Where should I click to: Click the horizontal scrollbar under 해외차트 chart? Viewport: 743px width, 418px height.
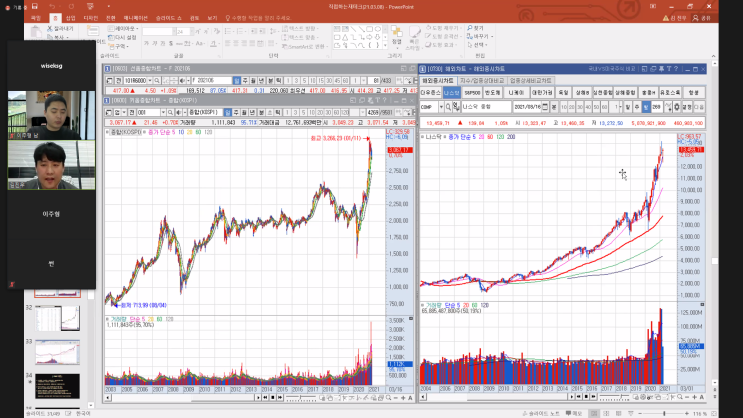[497, 397]
